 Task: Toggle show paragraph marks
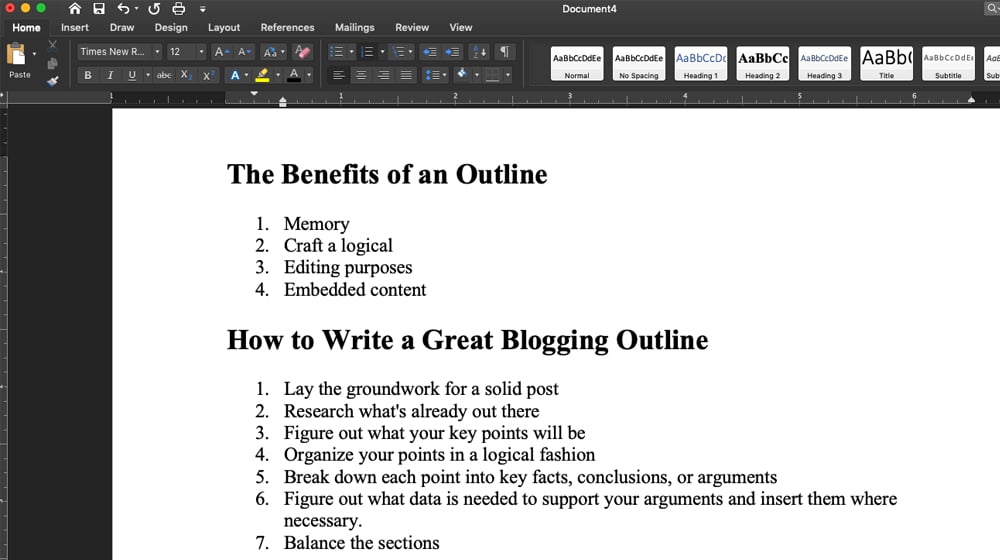[505, 52]
